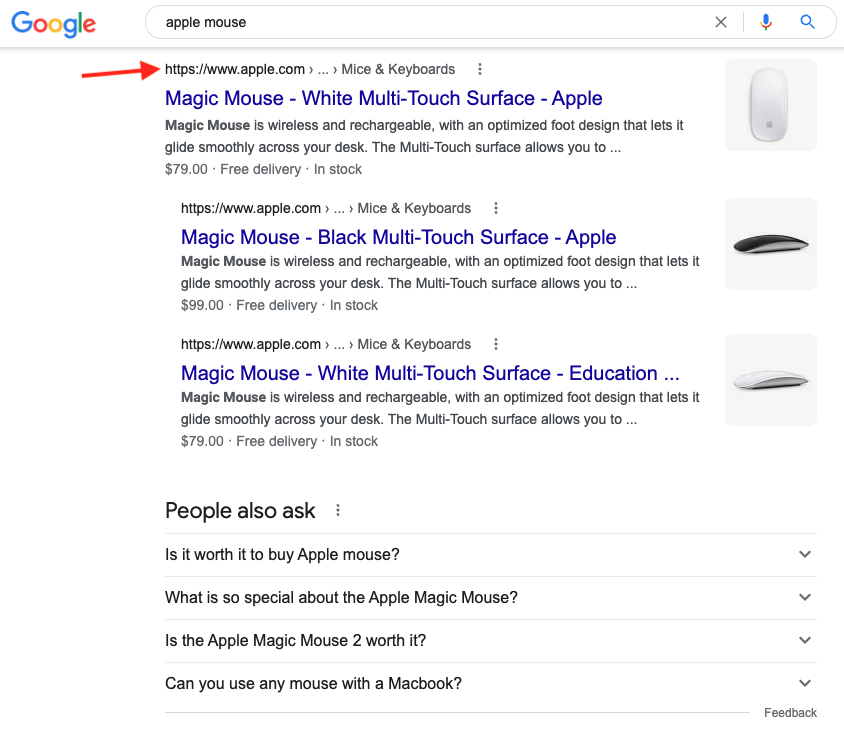Open options menu for first Apple result
The height and width of the screenshot is (735, 844).
[x=480, y=69]
